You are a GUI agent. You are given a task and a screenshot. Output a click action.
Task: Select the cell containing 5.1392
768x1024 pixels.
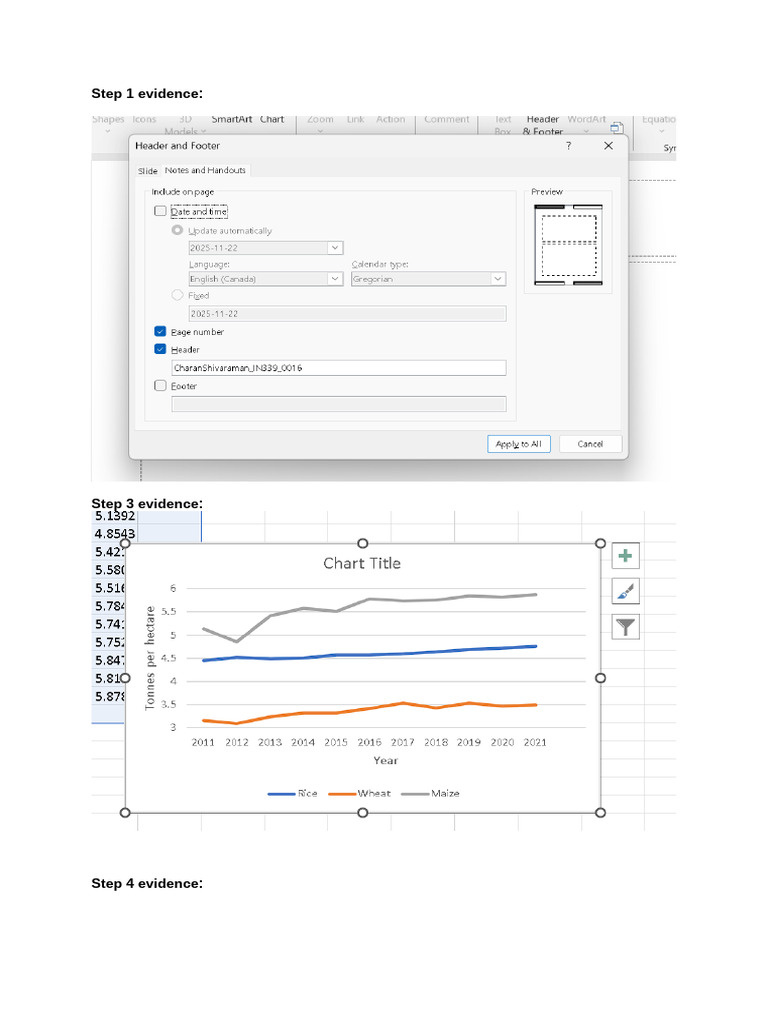(114, 516)
